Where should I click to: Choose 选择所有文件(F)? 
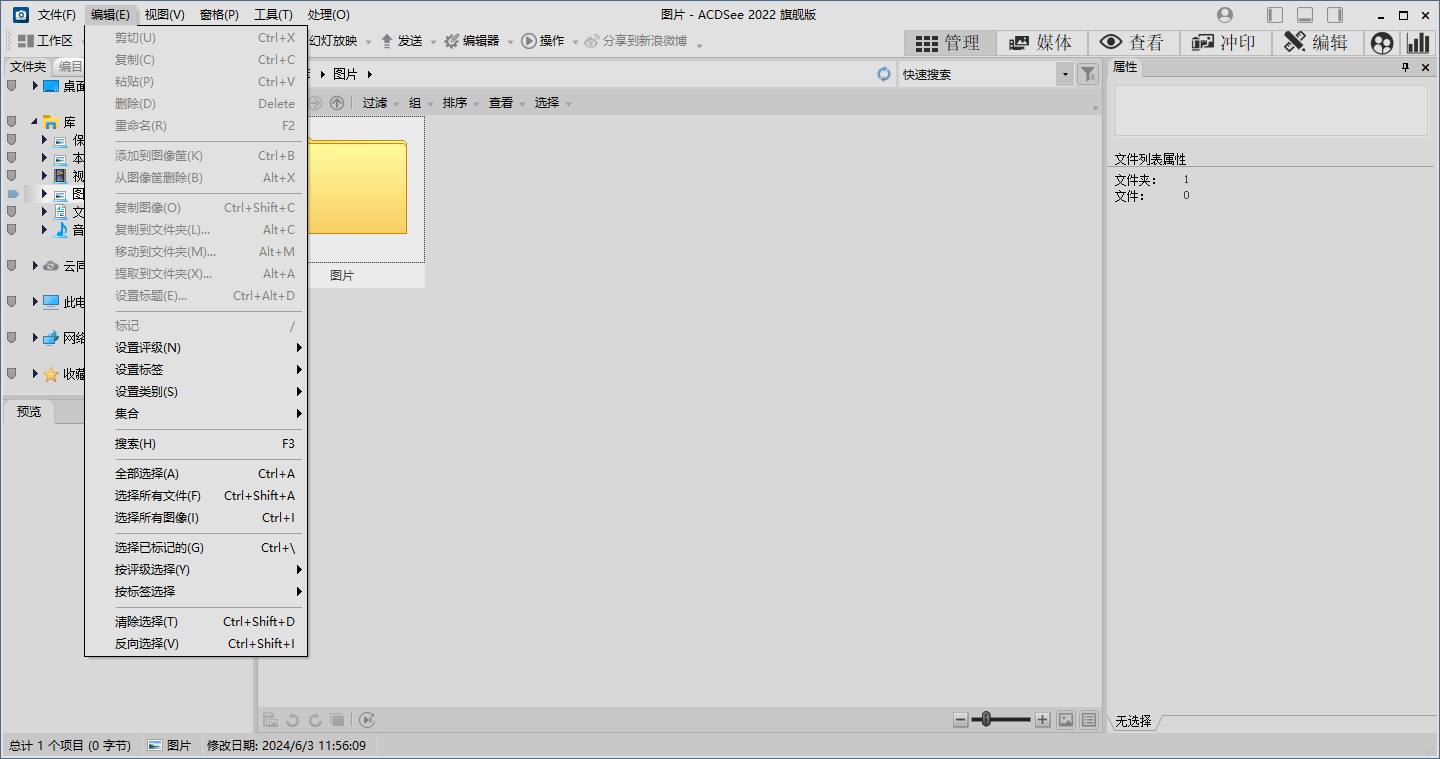click(196, 496)
